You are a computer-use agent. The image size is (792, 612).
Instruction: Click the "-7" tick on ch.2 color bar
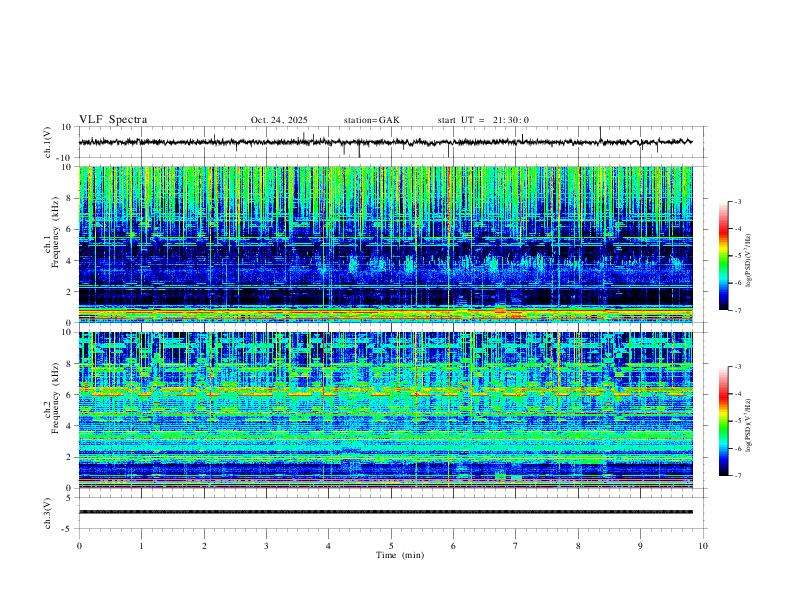(737, 476)
